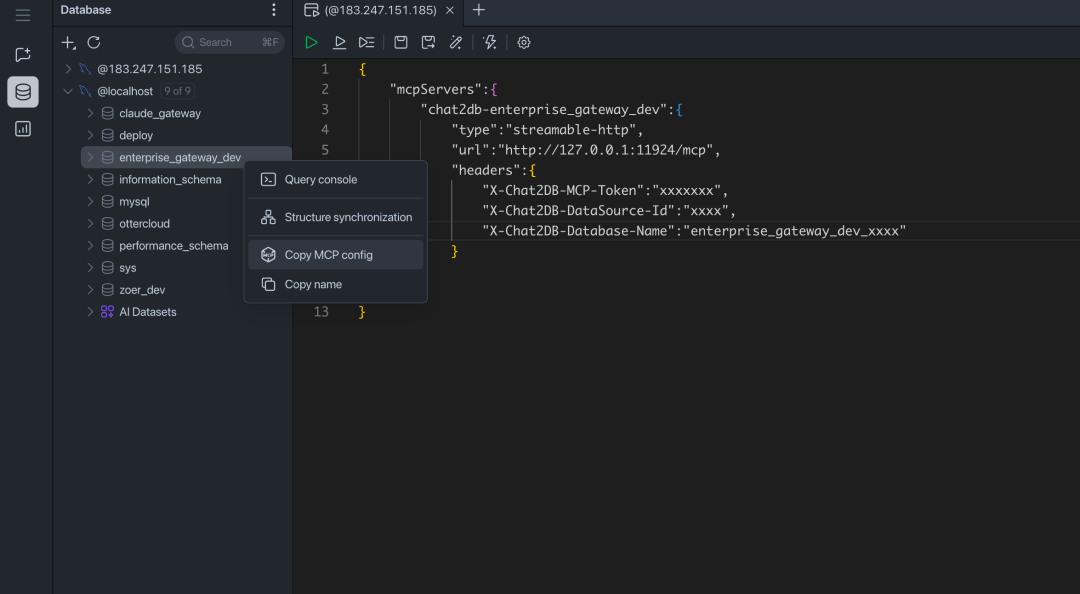The width and height of the screenshot is (1080, 594).
Task: Refresh the database tree
Action: point(94,43)
